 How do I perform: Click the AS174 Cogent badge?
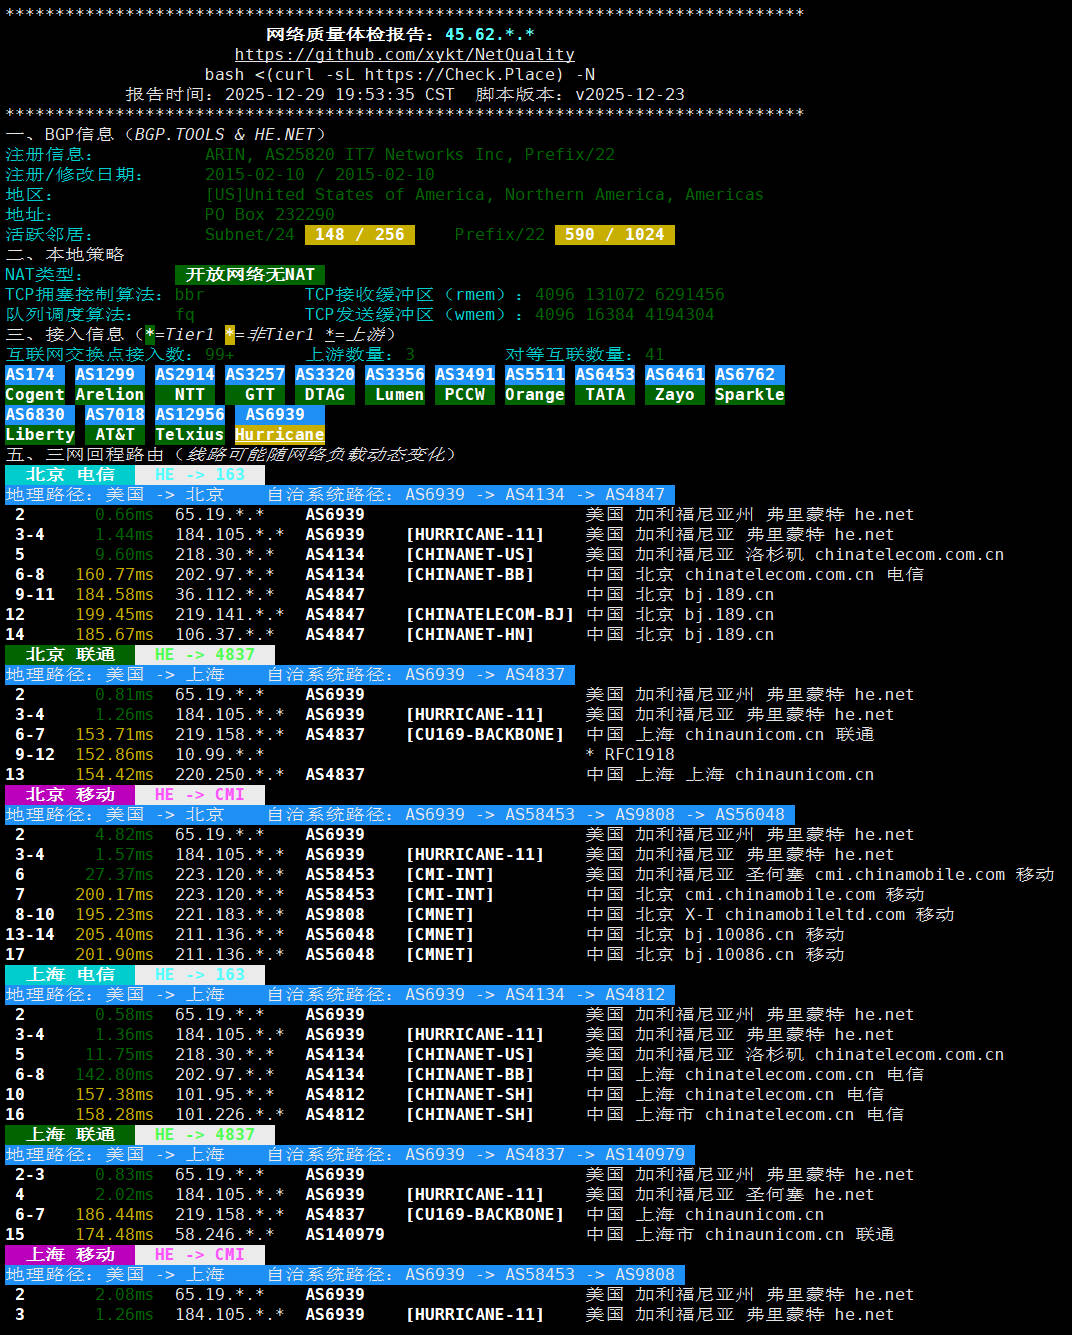pos(35,385)
